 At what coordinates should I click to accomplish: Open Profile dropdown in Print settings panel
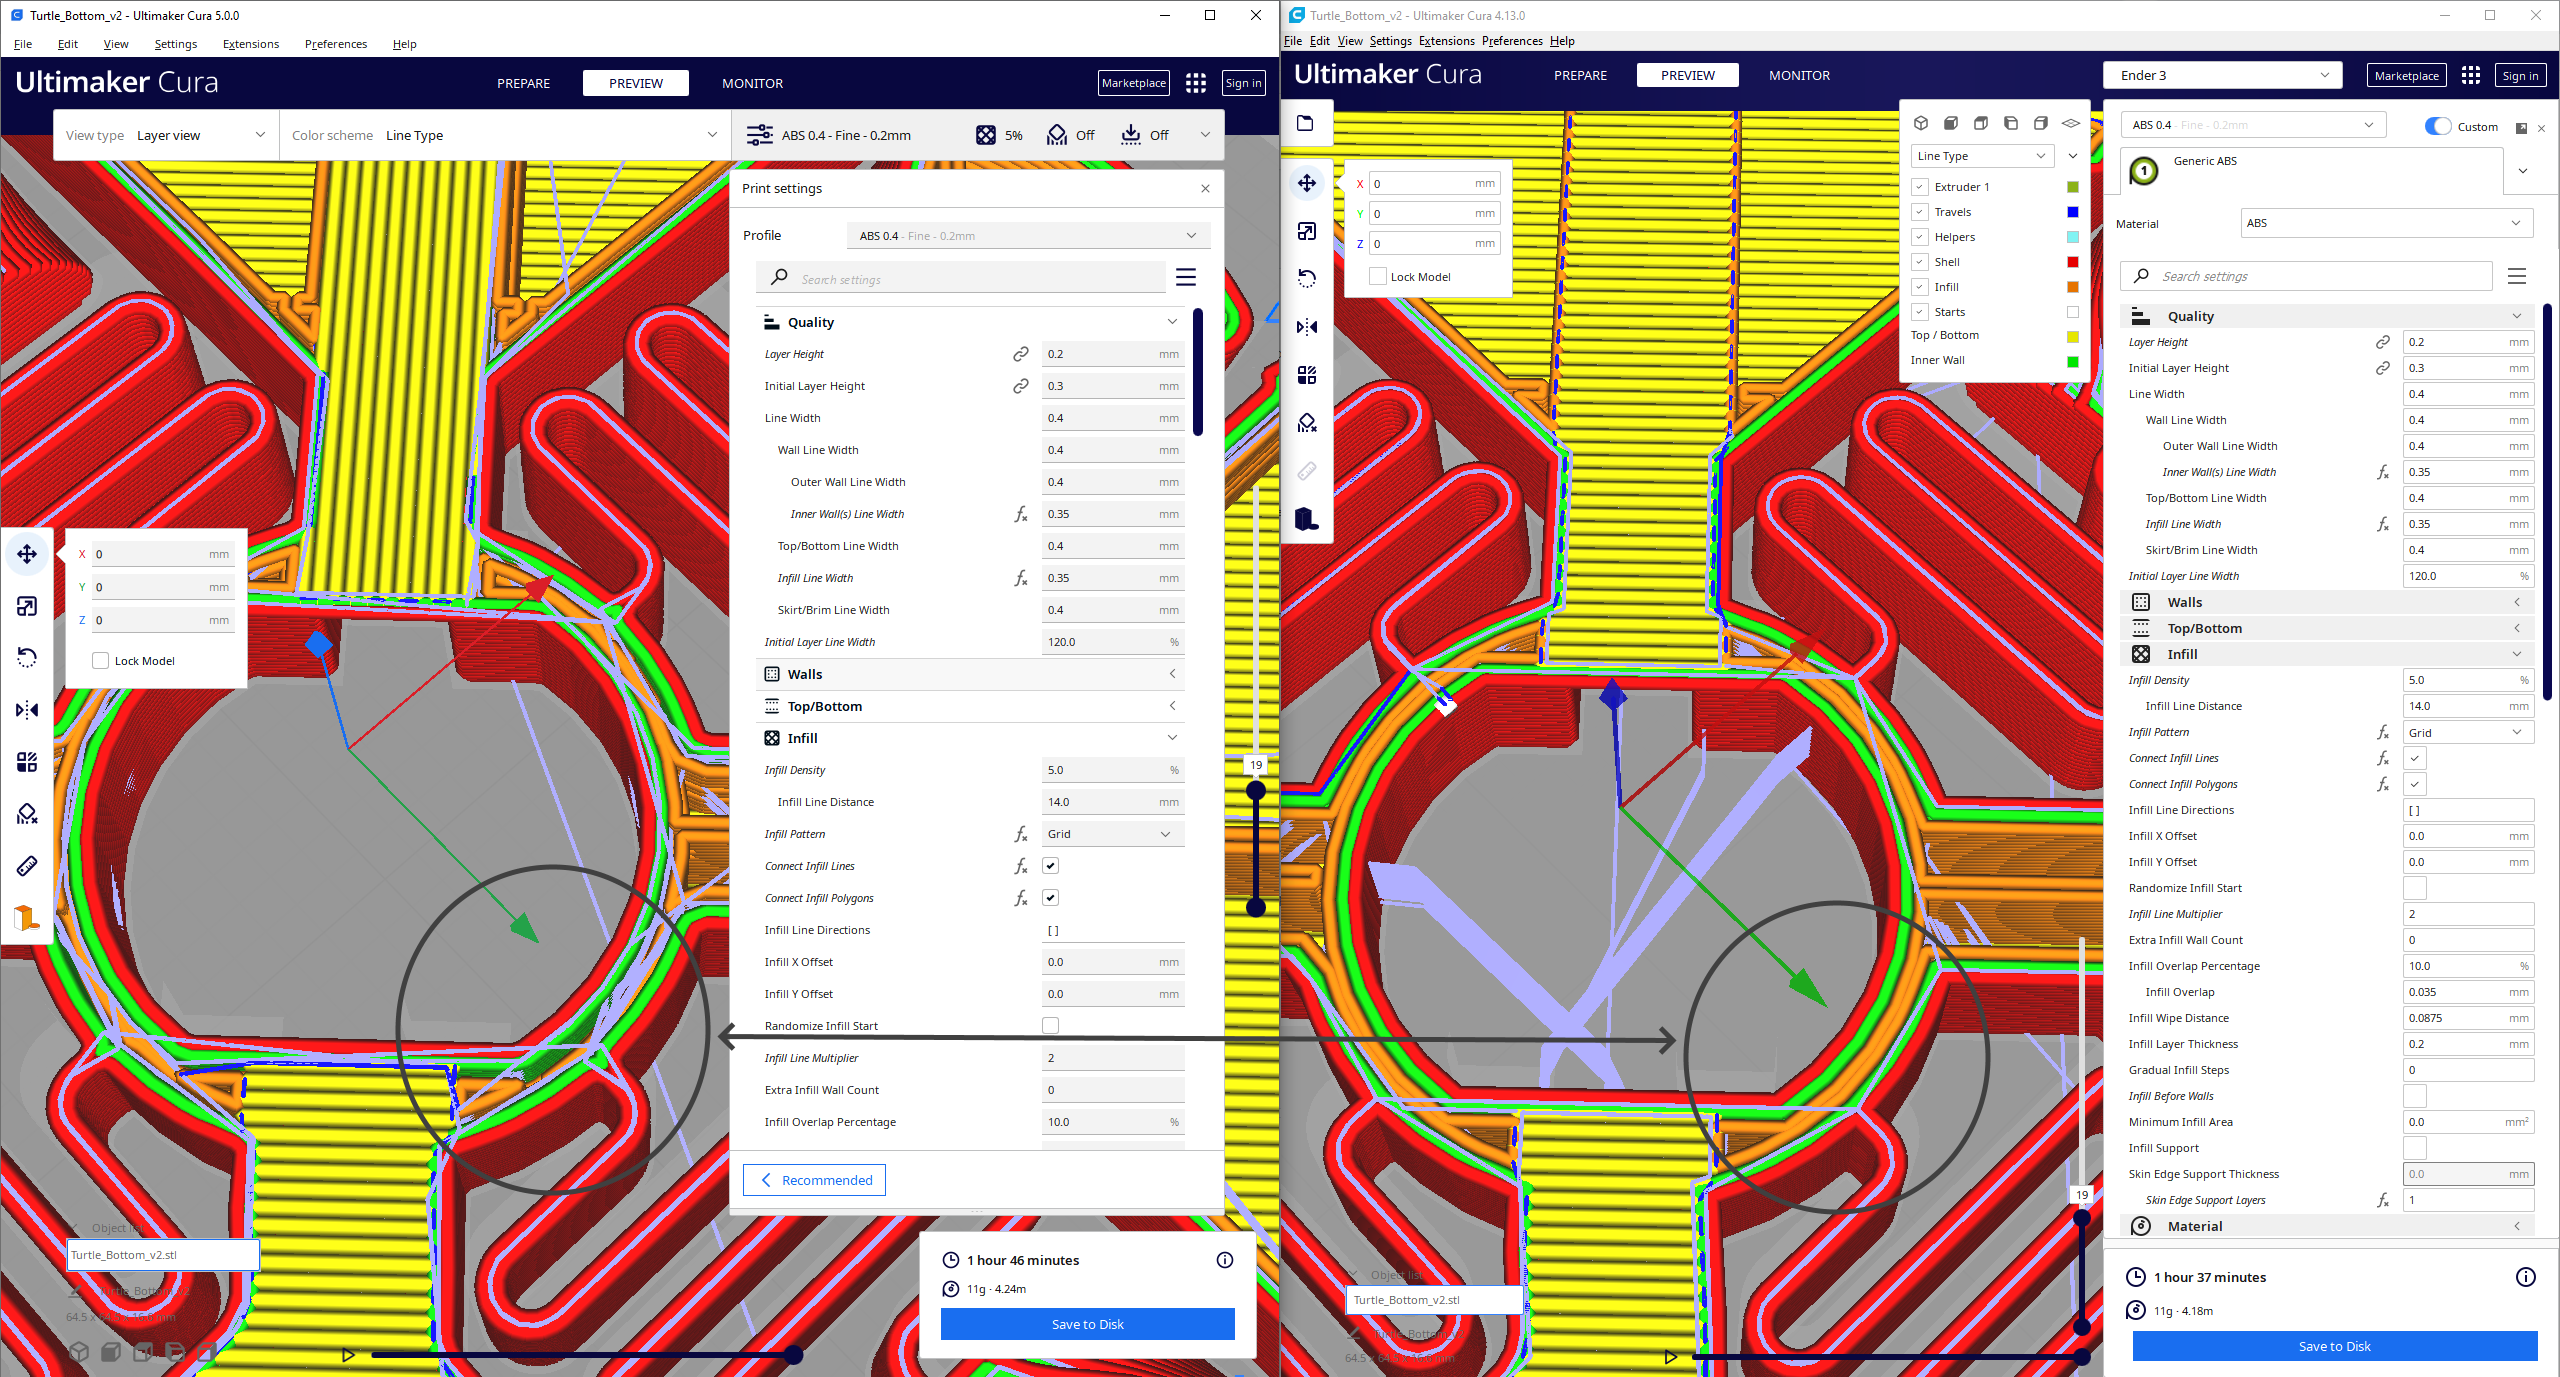tap(1028, 236)
